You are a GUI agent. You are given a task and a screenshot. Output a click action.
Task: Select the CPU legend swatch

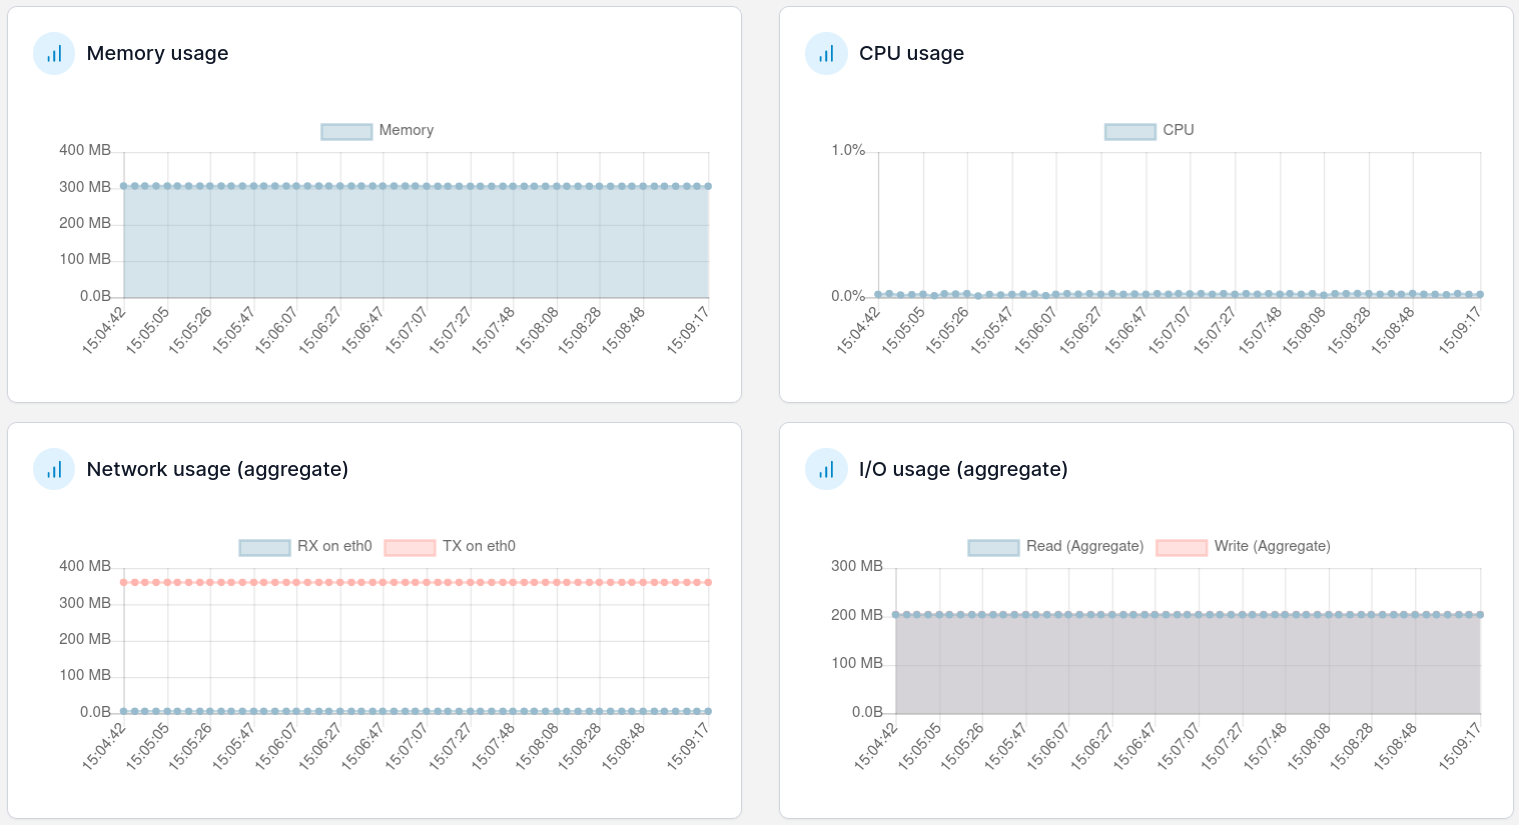(1130, 130)
